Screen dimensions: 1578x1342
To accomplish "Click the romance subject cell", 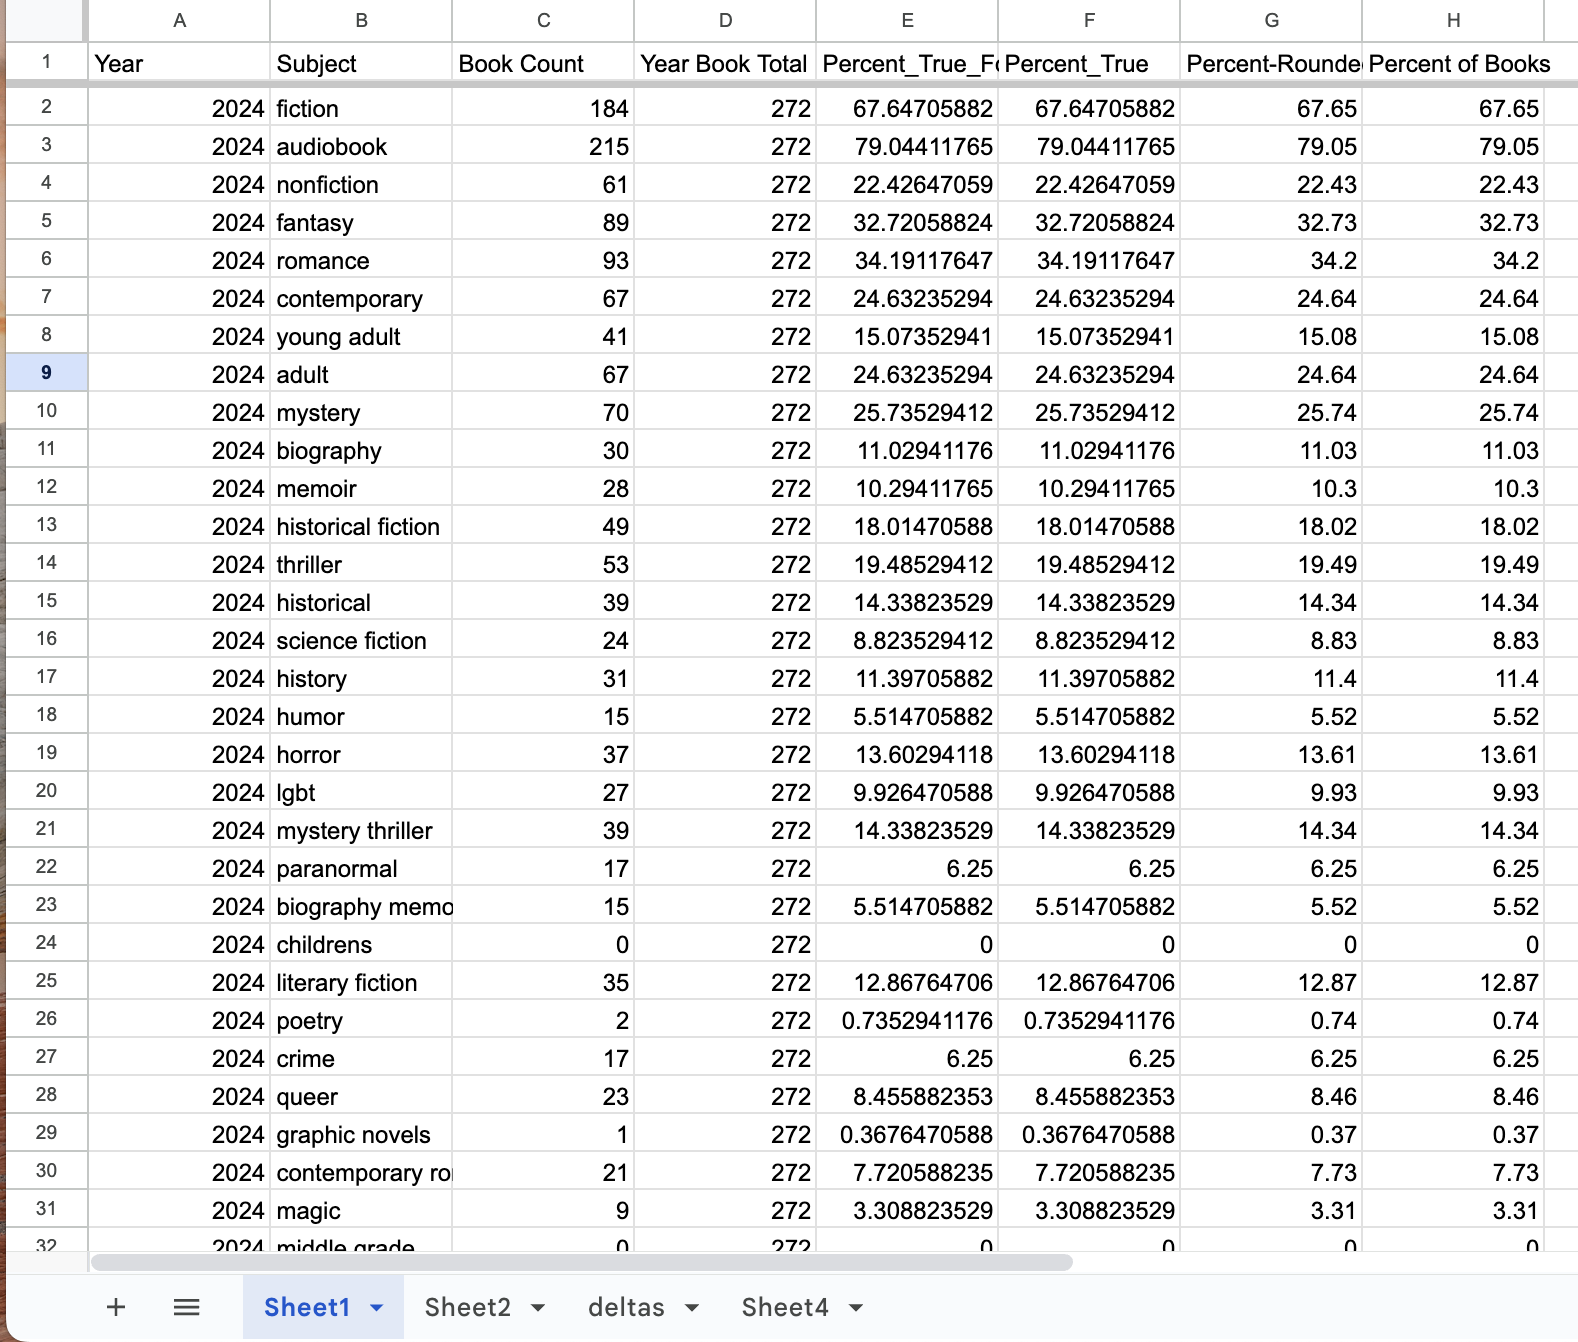I will 361,260.
